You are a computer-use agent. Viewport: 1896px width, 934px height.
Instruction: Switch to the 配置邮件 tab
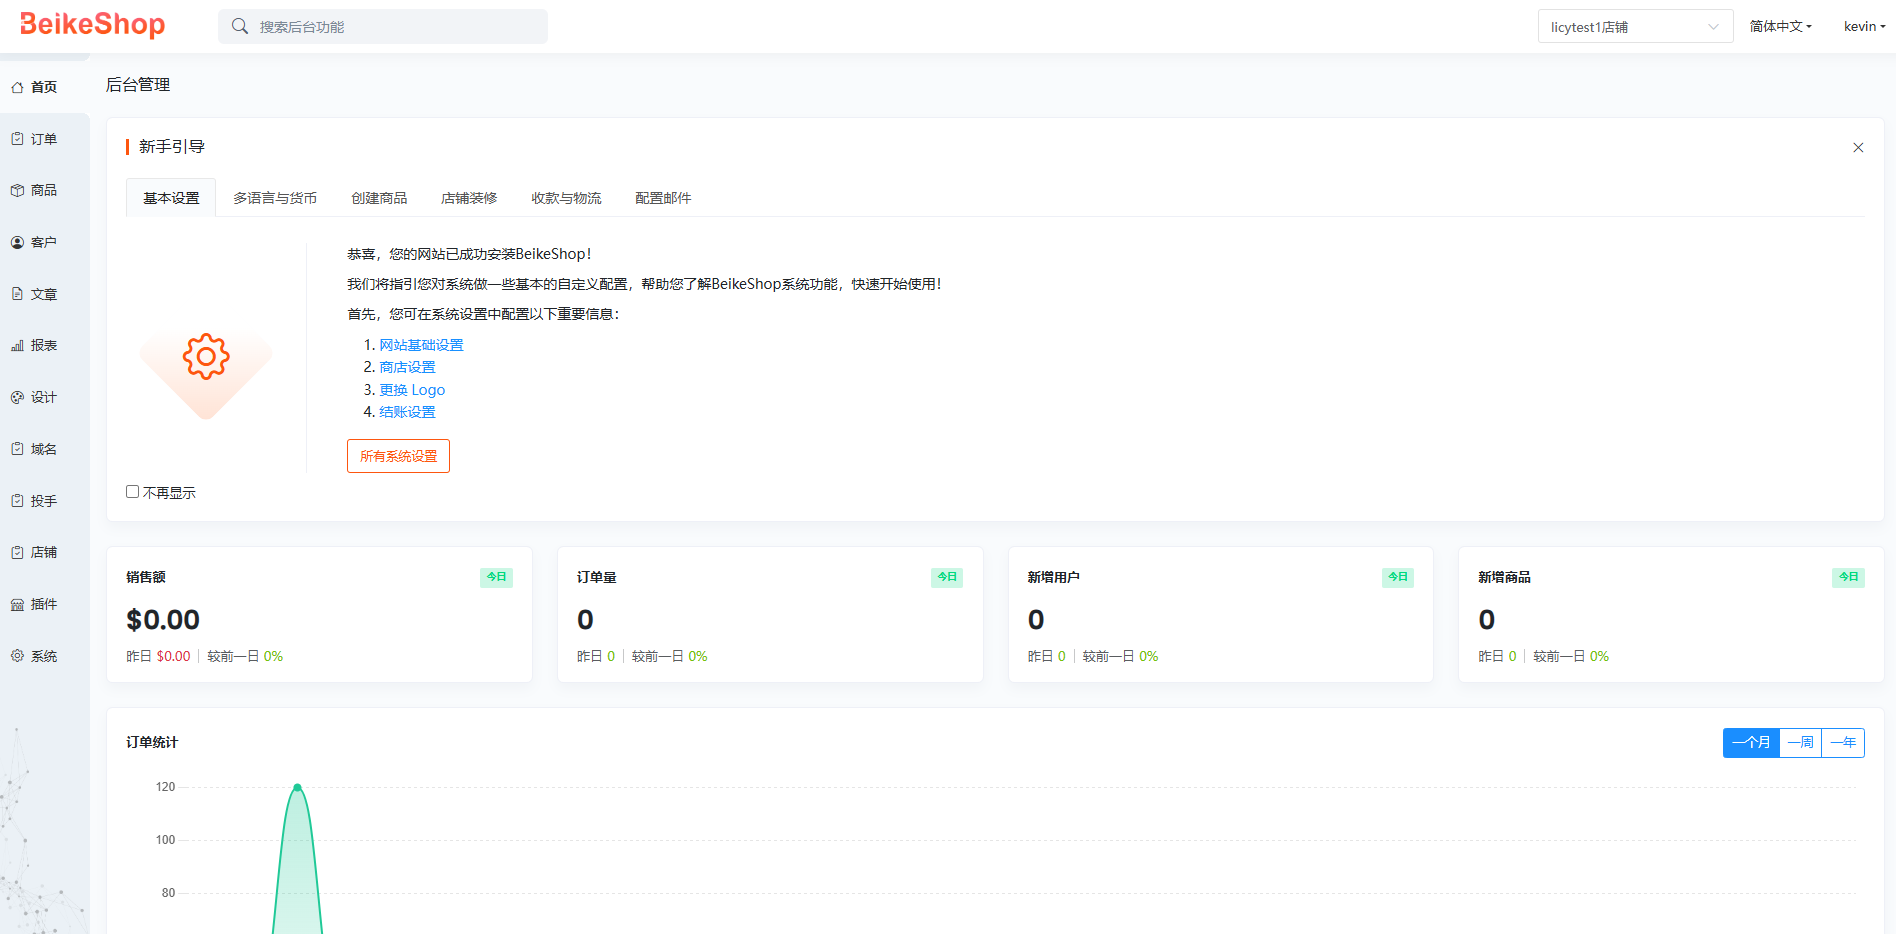point(663,198)
